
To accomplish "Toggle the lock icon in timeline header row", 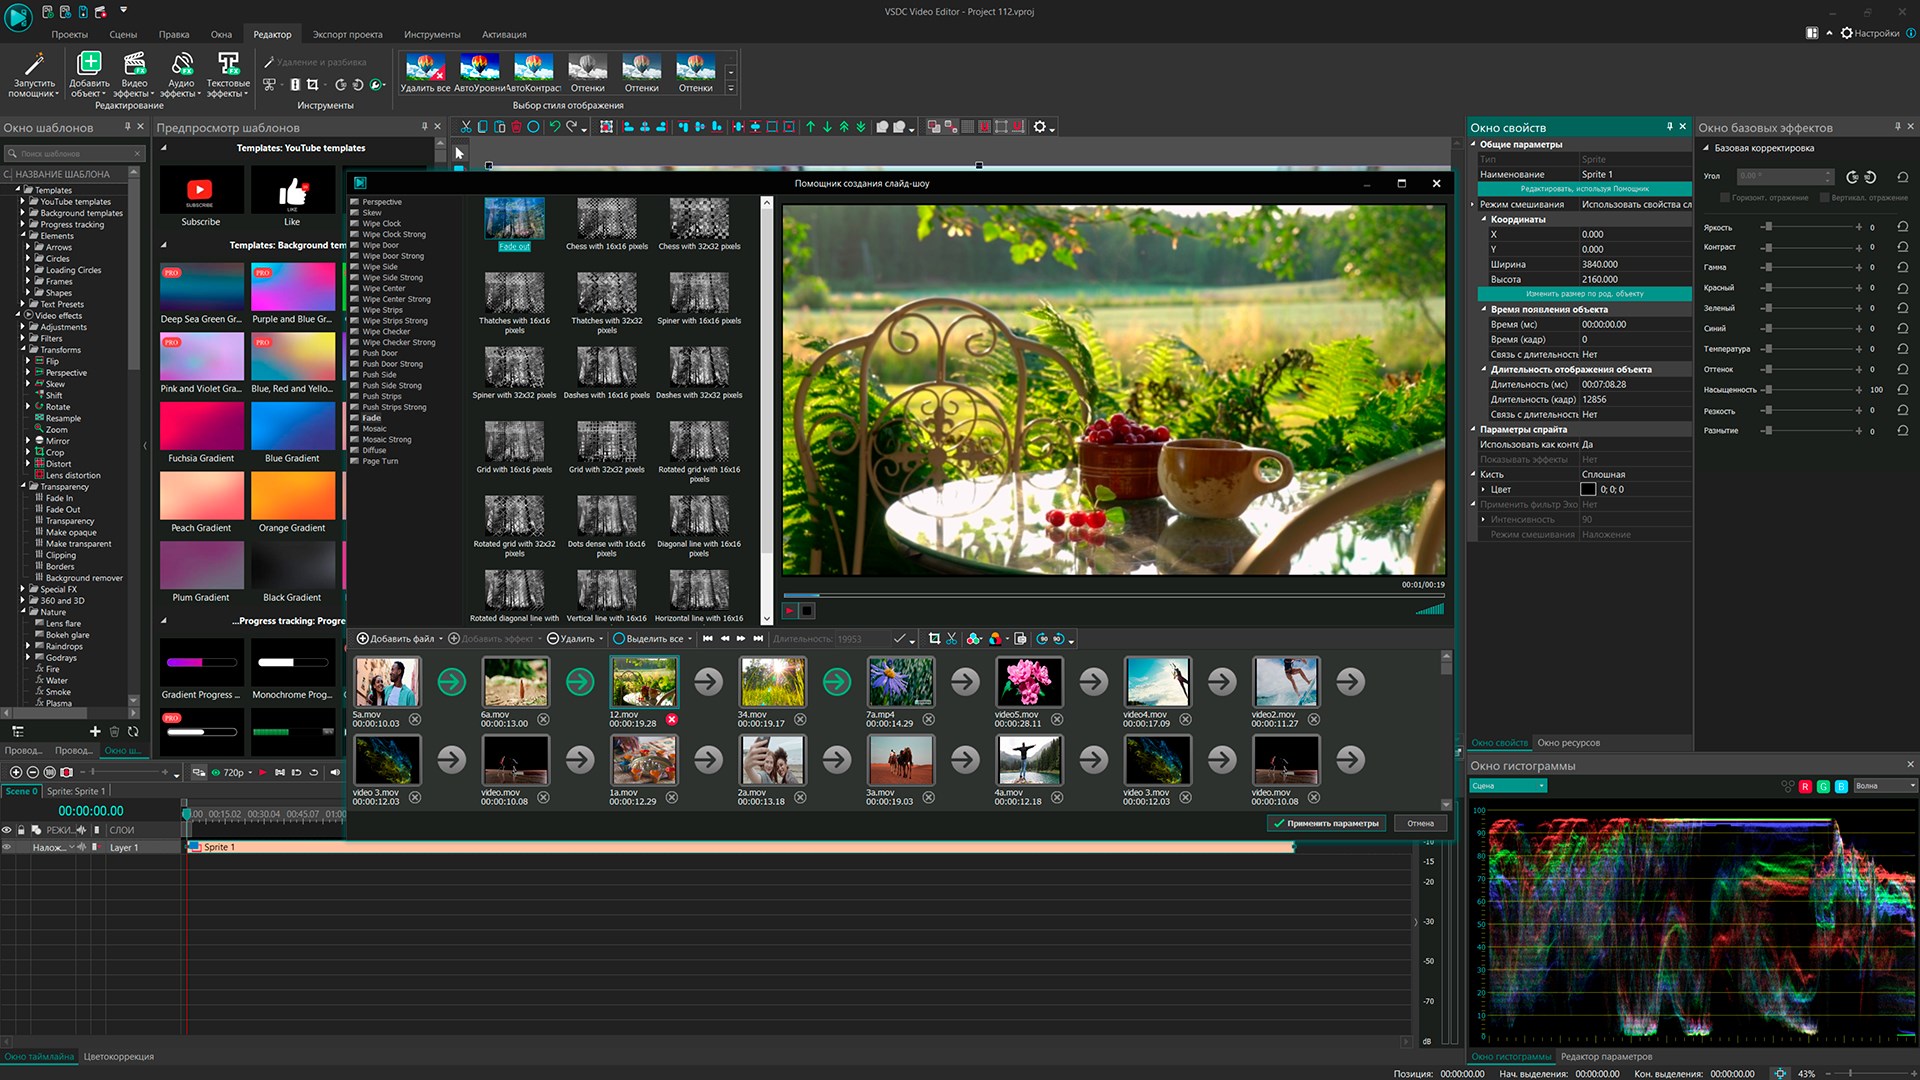I will [21, 830].
